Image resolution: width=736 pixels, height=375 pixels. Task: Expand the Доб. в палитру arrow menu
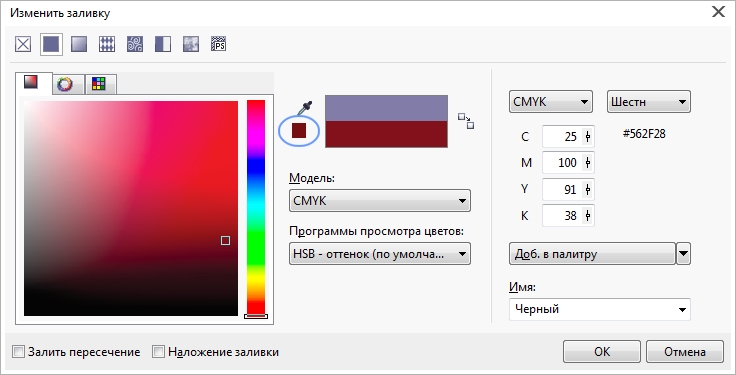coord(683,254)
